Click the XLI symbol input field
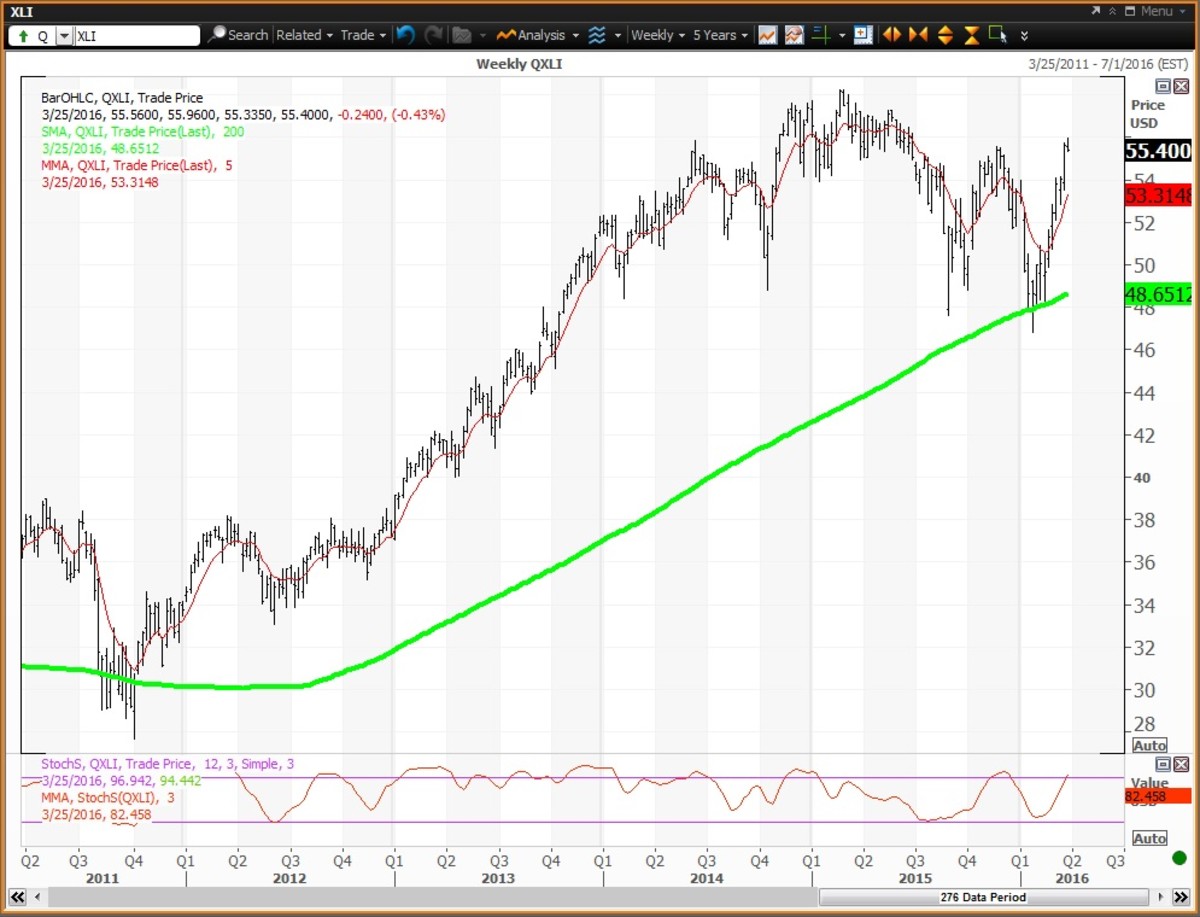The width and height of the screenshot is (1200, 917). (136, 35)
